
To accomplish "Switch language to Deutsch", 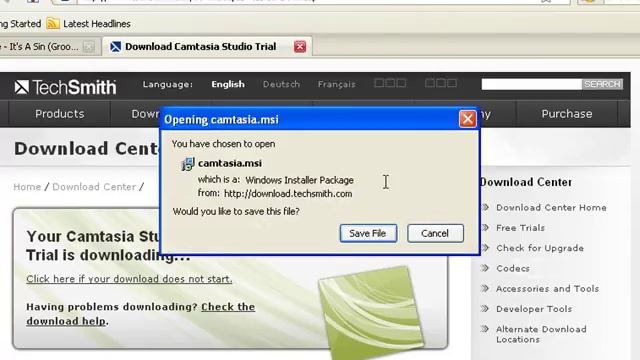I will pyautogui.click(x=281, y=84).
